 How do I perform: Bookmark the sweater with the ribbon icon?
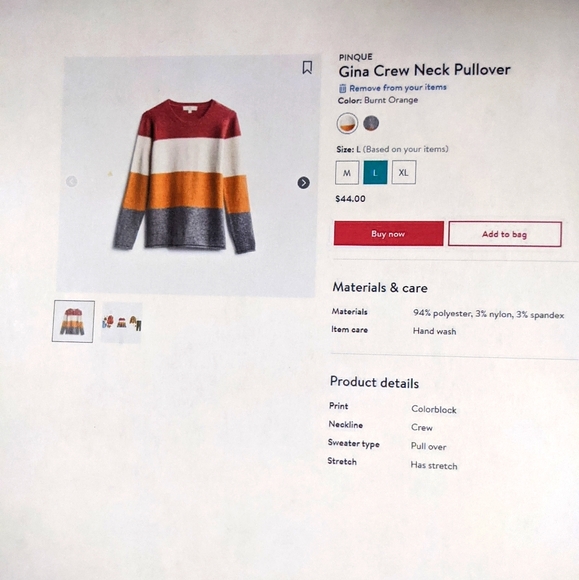click(307, 68)
